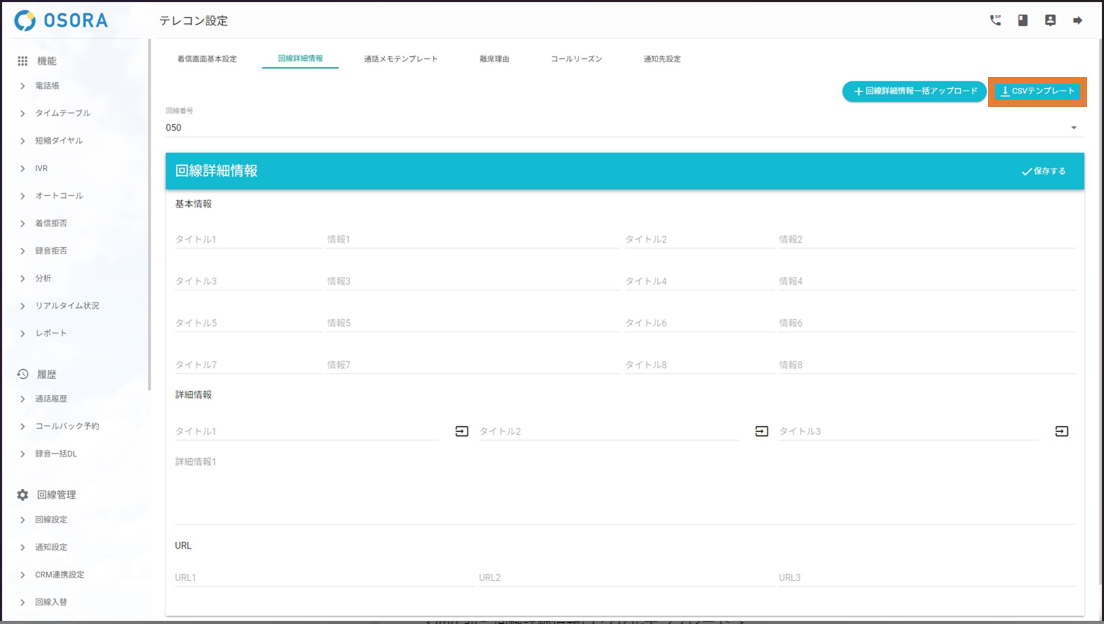The width and height of the screenshot is (1104, 624).
Task: Click the 詳細情報1 text area
Action: pyautogui.click(x=624, y=490)
